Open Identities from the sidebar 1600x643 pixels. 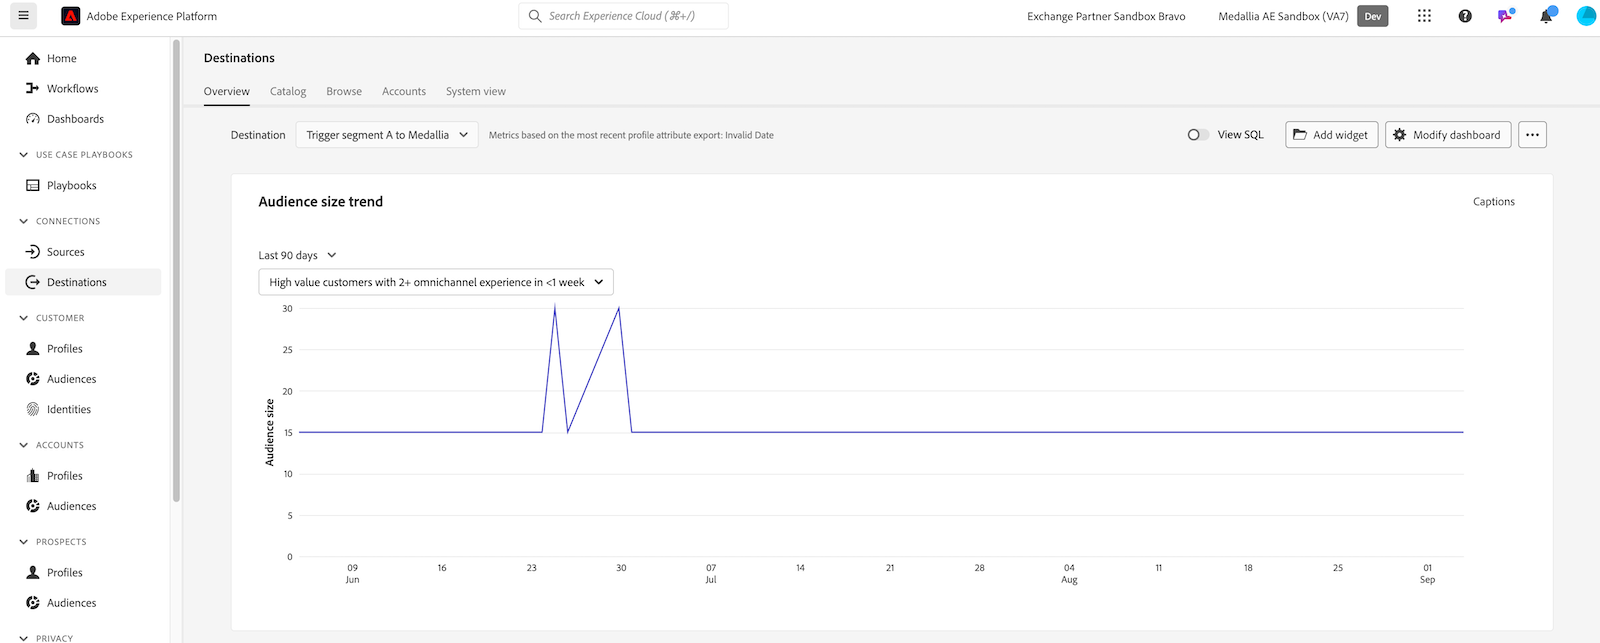[x=68, y=409]
